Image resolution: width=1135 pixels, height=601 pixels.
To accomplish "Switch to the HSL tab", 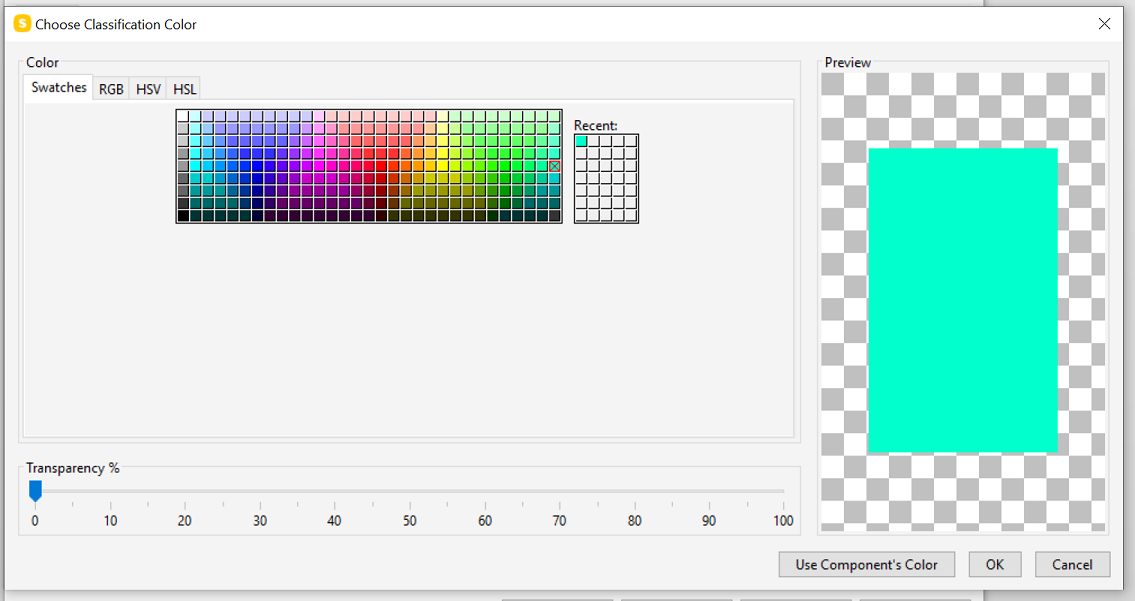I will (x=185, y=89).
